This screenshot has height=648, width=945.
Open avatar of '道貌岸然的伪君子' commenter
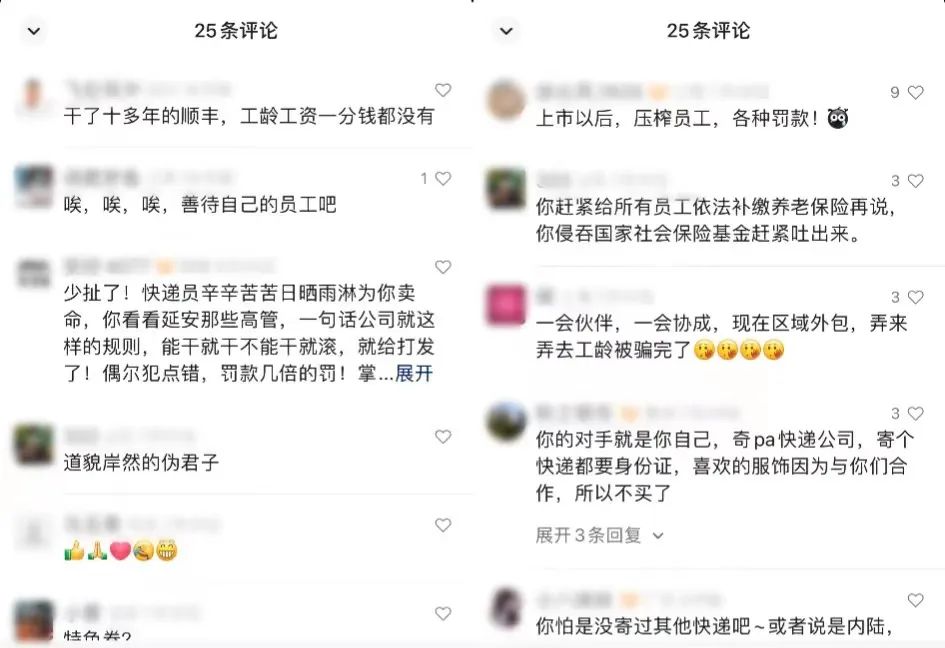[x=34, y=444]
